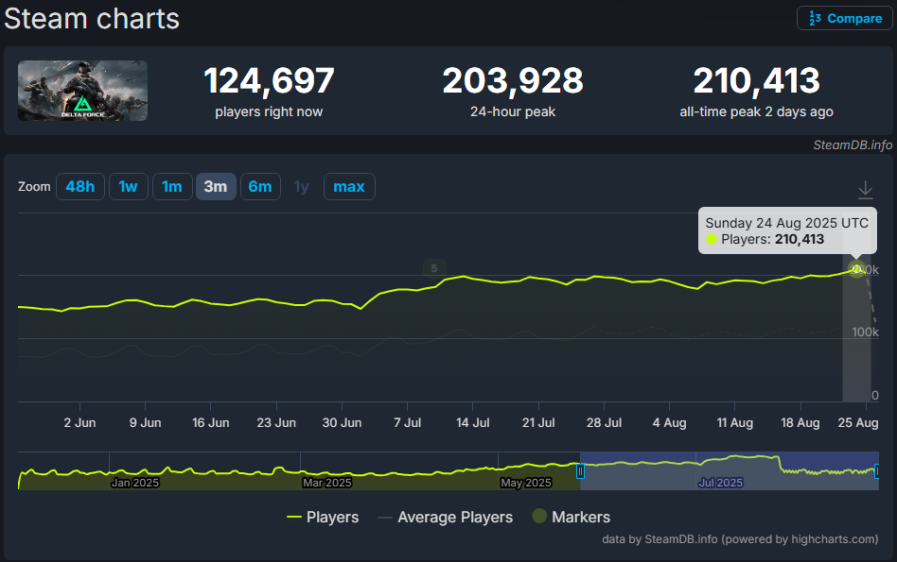897x562 pixels.
Task: Click the 'all-time peak 2 days ago' label
Action: (756, 112)
